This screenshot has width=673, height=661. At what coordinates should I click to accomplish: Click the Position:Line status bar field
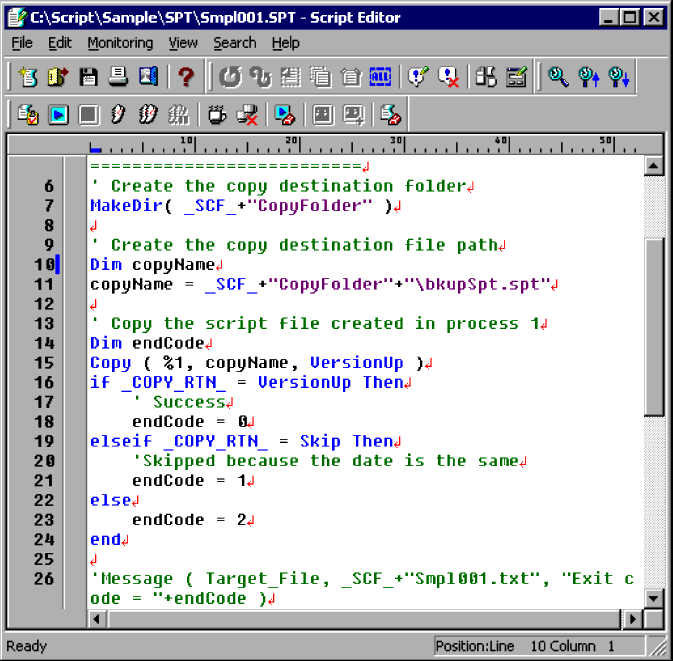point(539,646)
